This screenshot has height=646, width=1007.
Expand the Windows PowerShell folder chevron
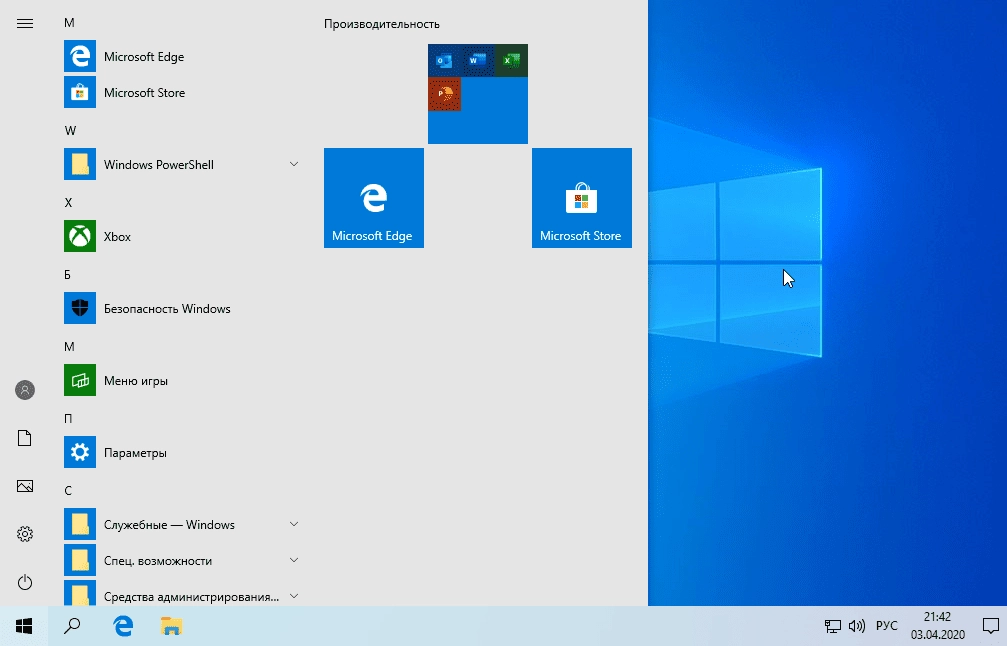[x=293, y=164]
